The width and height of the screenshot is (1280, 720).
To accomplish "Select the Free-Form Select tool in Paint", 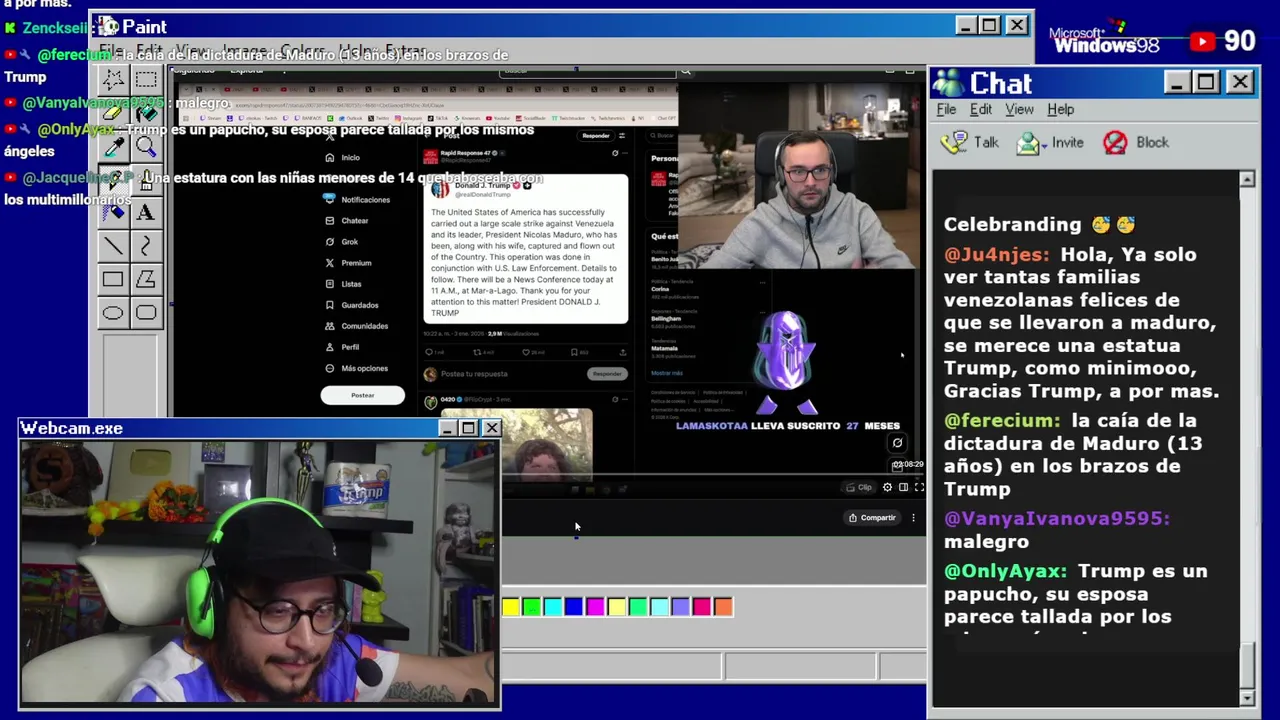I will [x=113, y=80].
